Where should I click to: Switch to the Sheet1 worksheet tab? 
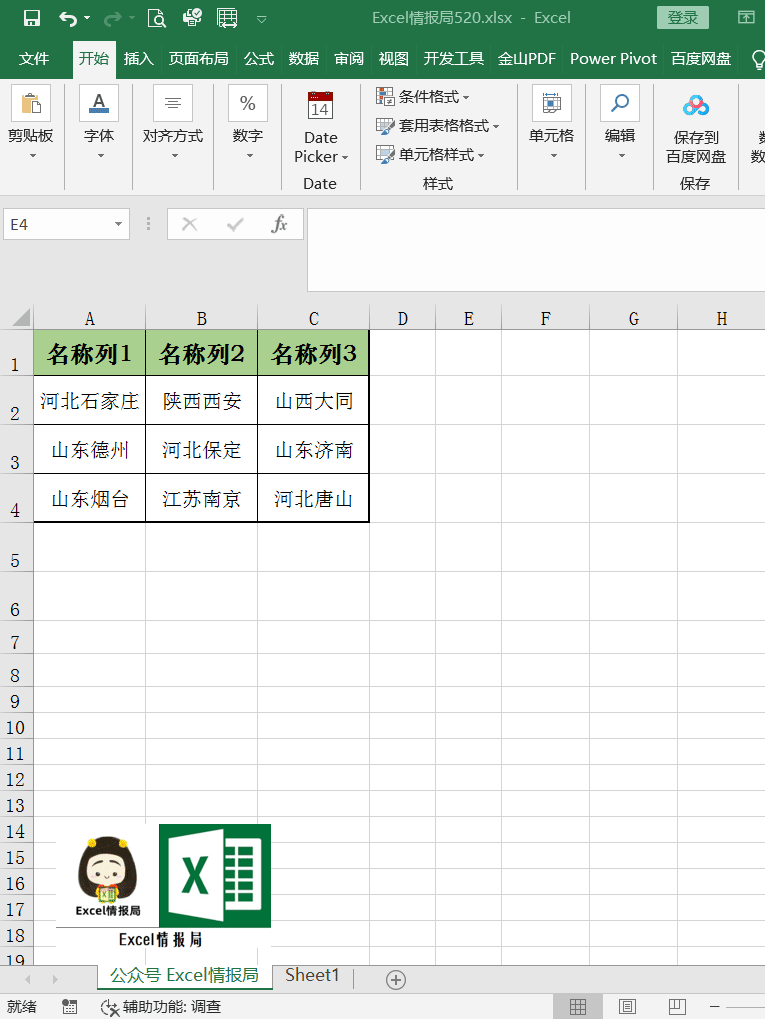click(312, 975)
